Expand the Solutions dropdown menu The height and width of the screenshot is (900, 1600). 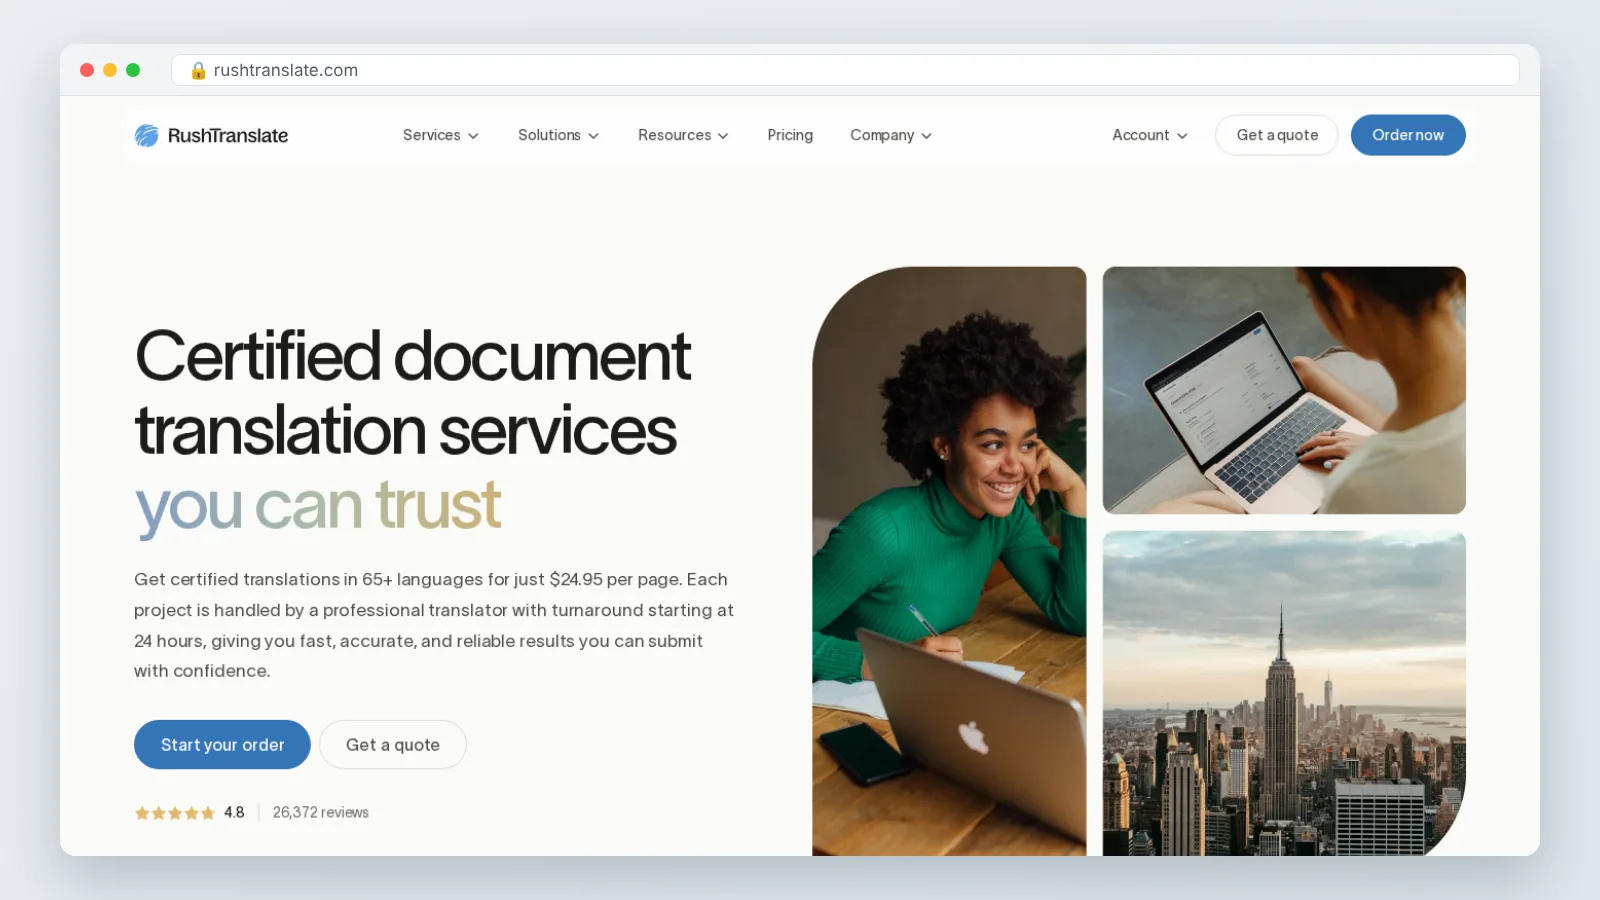558,135
